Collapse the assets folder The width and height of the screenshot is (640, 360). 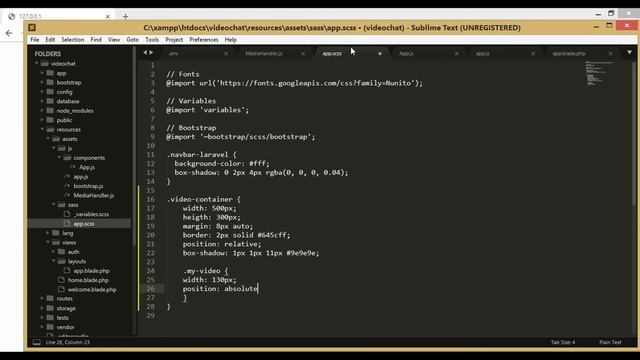[48, 138]
